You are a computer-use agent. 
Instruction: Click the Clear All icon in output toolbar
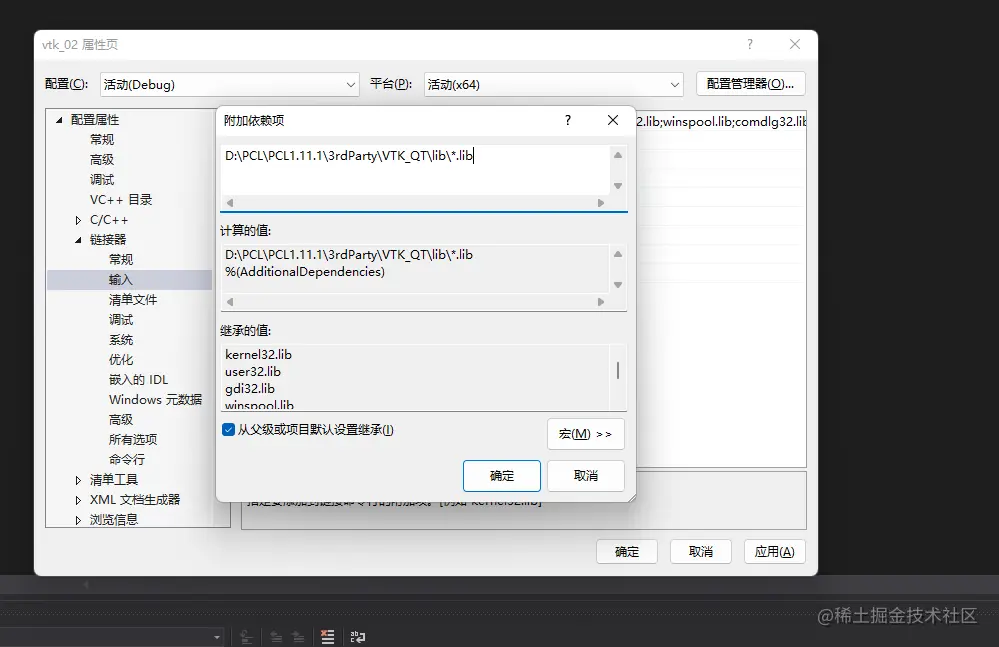[327, 636]
